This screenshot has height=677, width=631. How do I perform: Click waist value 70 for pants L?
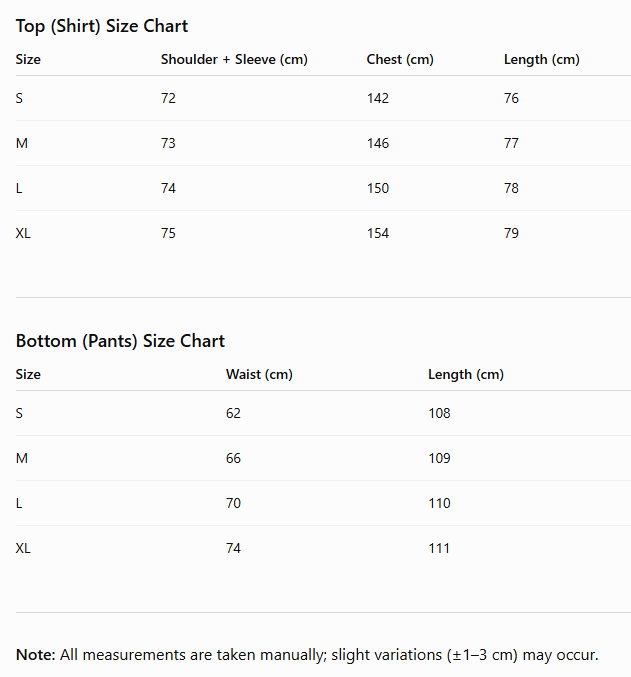pyautogui.click(x=233, y=503)
